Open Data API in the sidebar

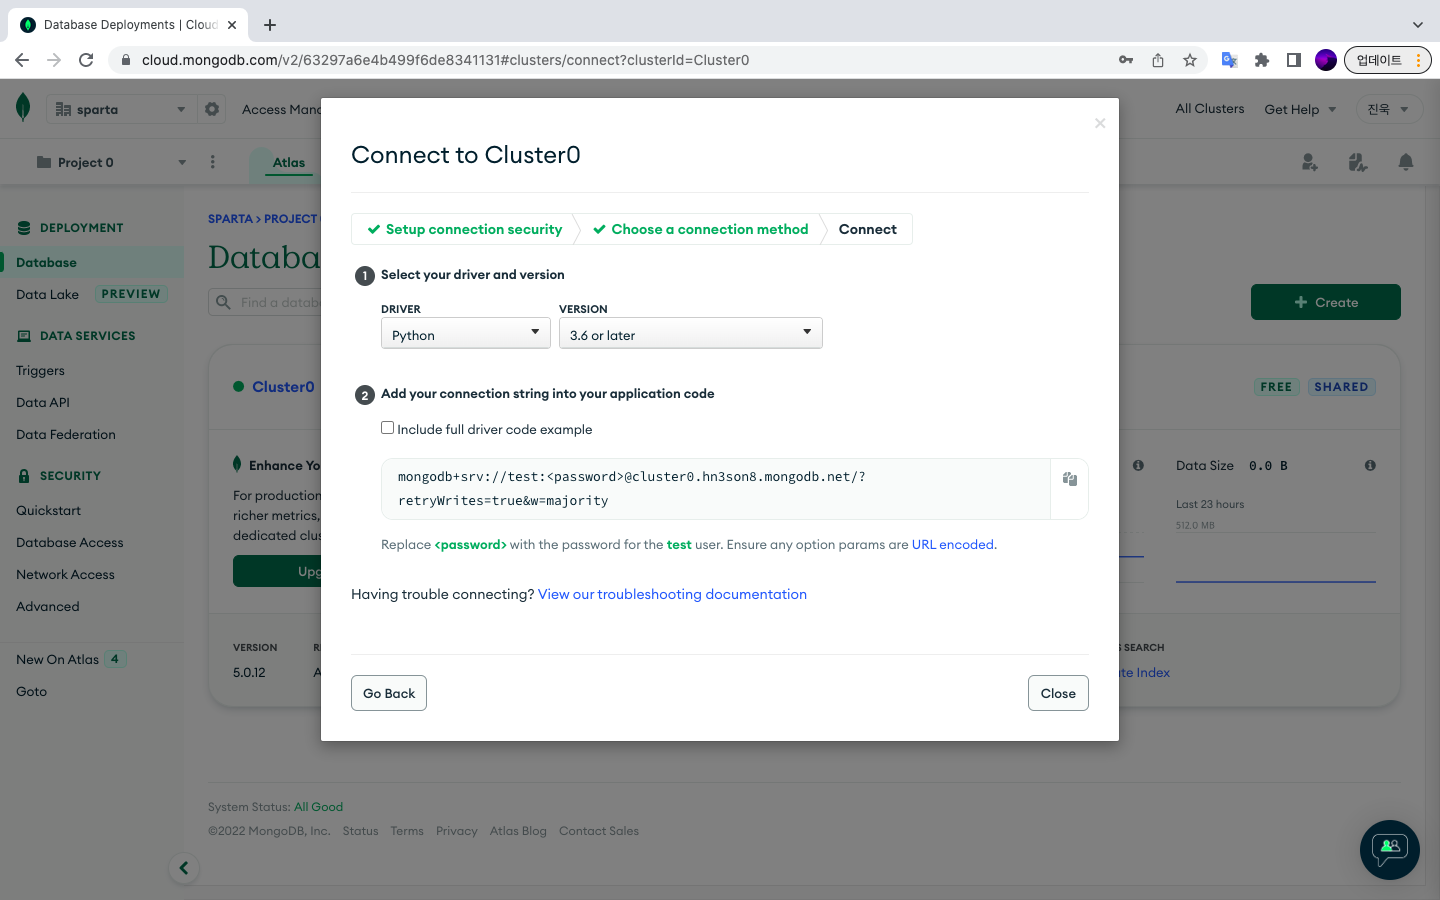coord(43,402)
